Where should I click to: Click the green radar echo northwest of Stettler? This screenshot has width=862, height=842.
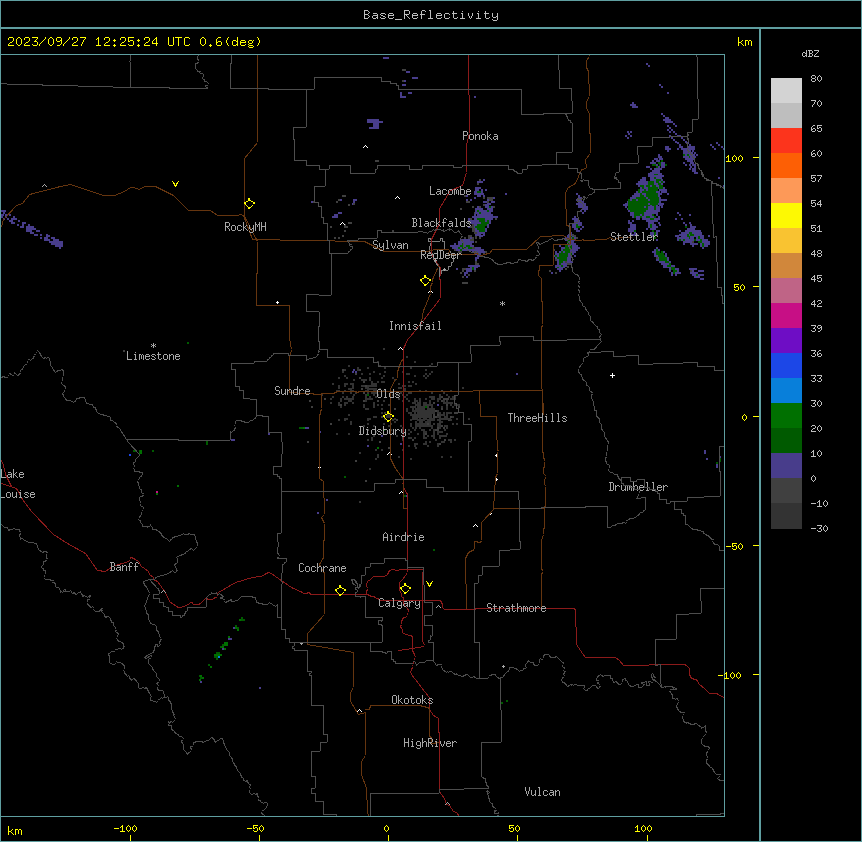648,198
